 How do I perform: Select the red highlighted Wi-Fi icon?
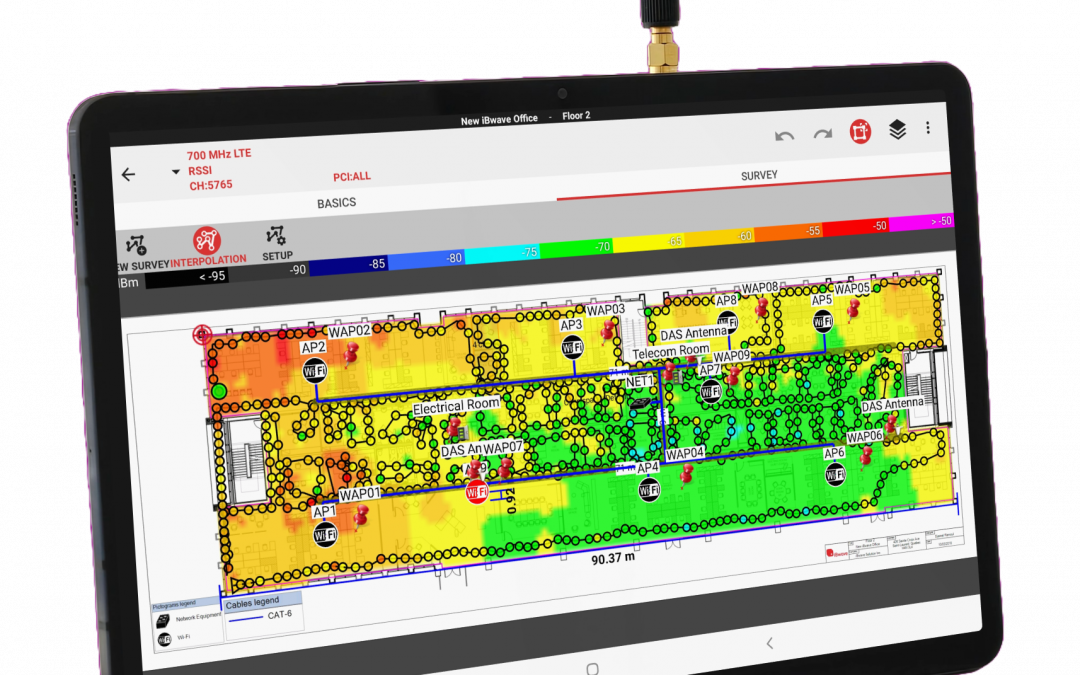pyautogui.click(x=477, y=491)
